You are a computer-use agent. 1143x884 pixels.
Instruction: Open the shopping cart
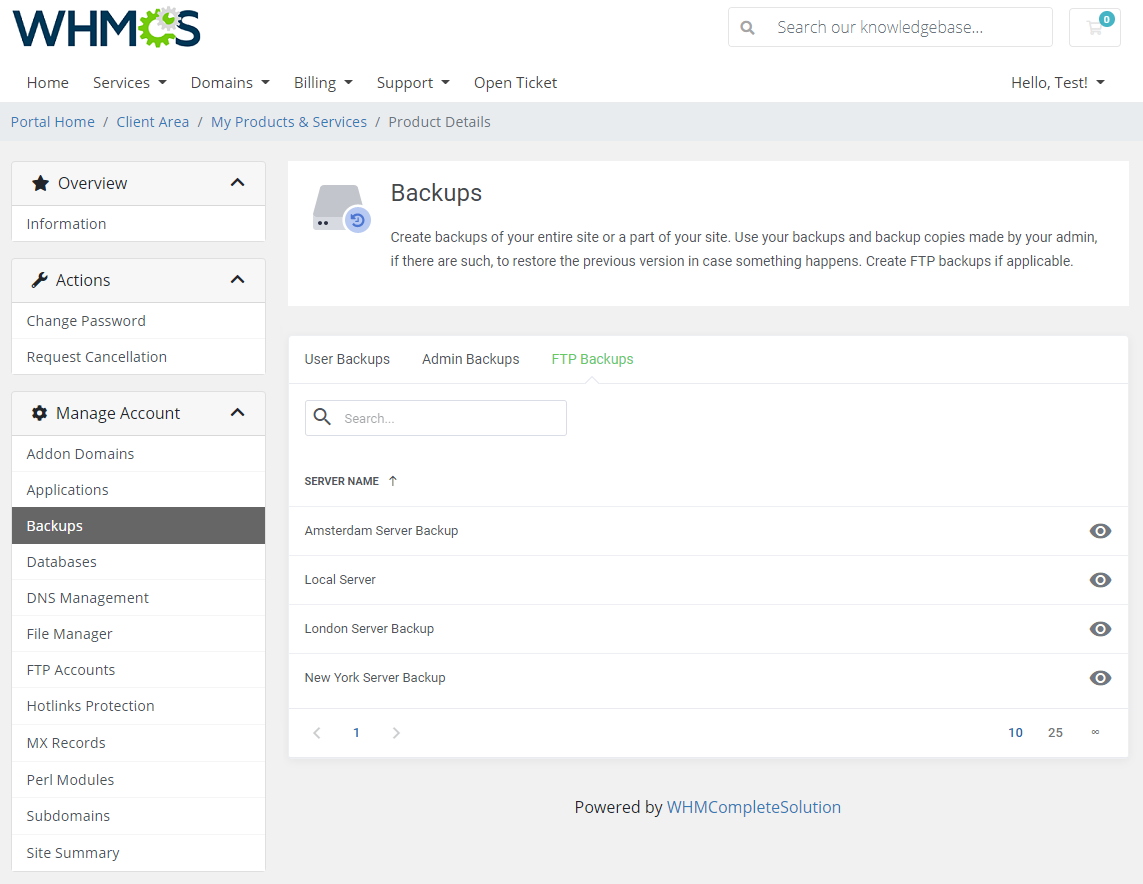coord(1095,27)
